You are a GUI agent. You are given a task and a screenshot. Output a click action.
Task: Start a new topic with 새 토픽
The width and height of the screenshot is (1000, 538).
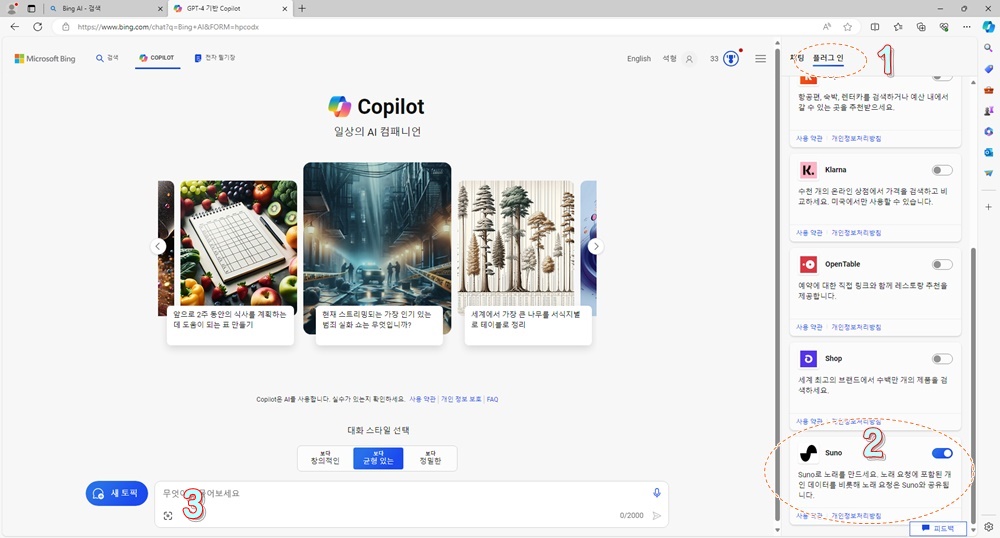pos(117,493)
